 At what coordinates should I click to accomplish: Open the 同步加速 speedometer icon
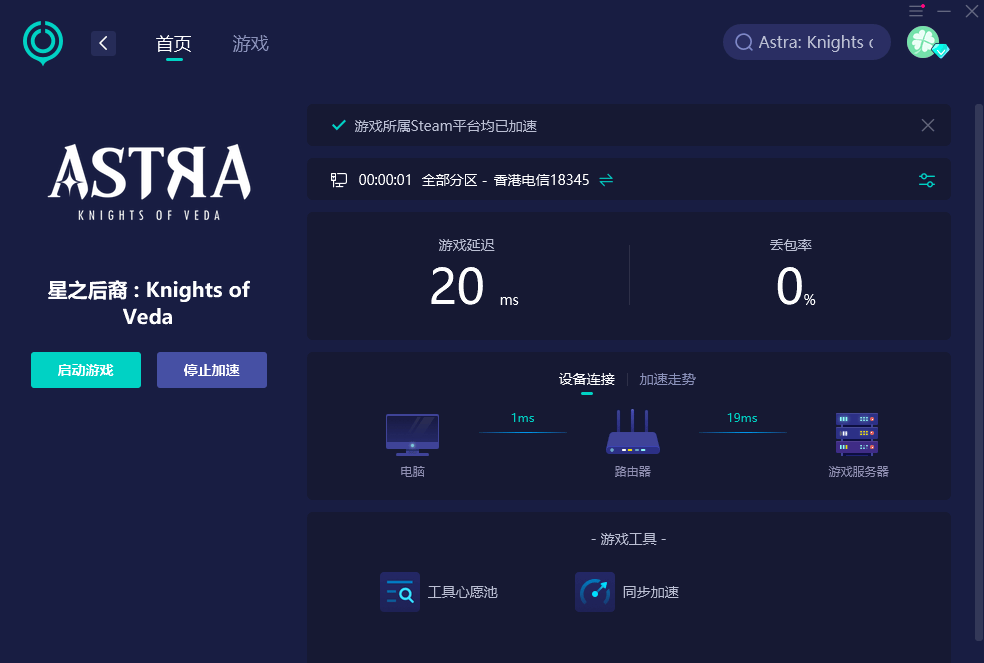tap(595, 591)
